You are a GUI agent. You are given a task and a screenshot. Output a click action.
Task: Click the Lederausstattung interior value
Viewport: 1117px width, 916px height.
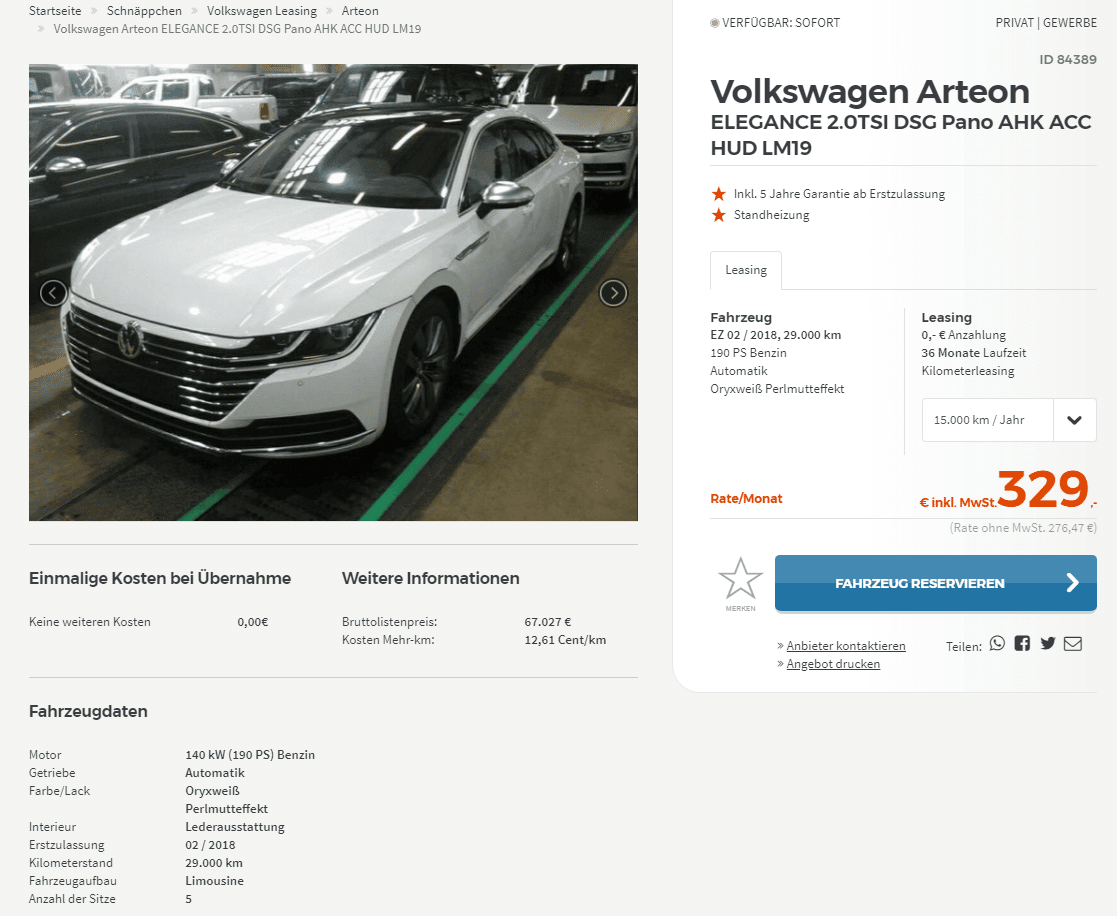pos(234,827)
